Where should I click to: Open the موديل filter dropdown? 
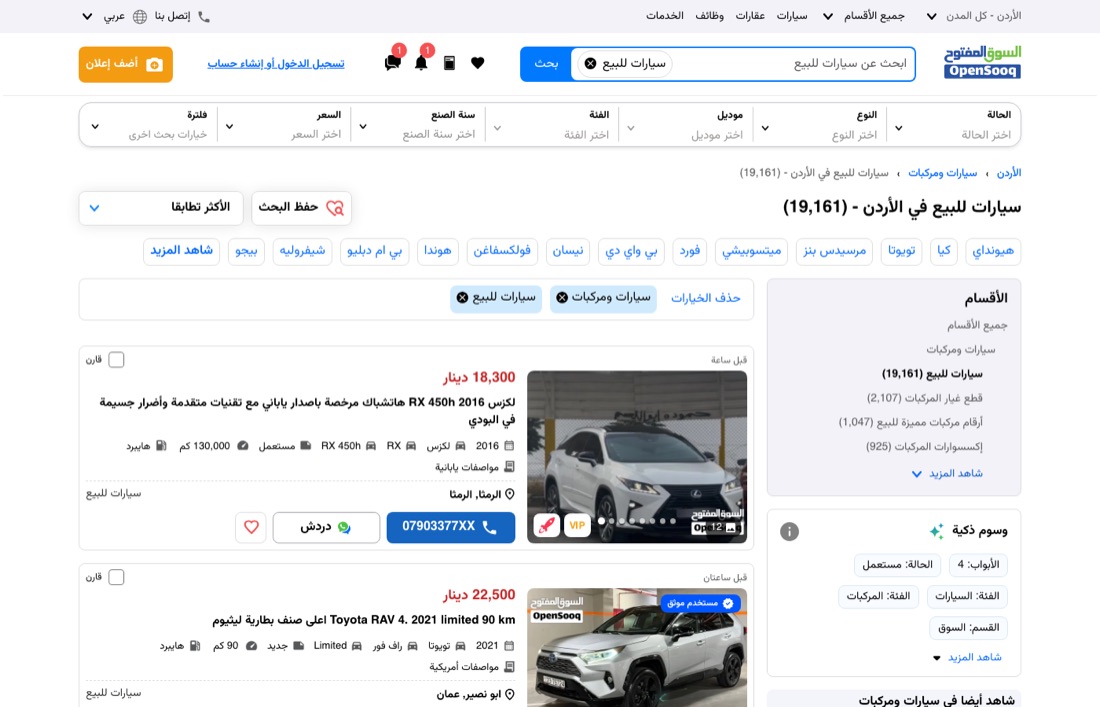tap(686, 126)
